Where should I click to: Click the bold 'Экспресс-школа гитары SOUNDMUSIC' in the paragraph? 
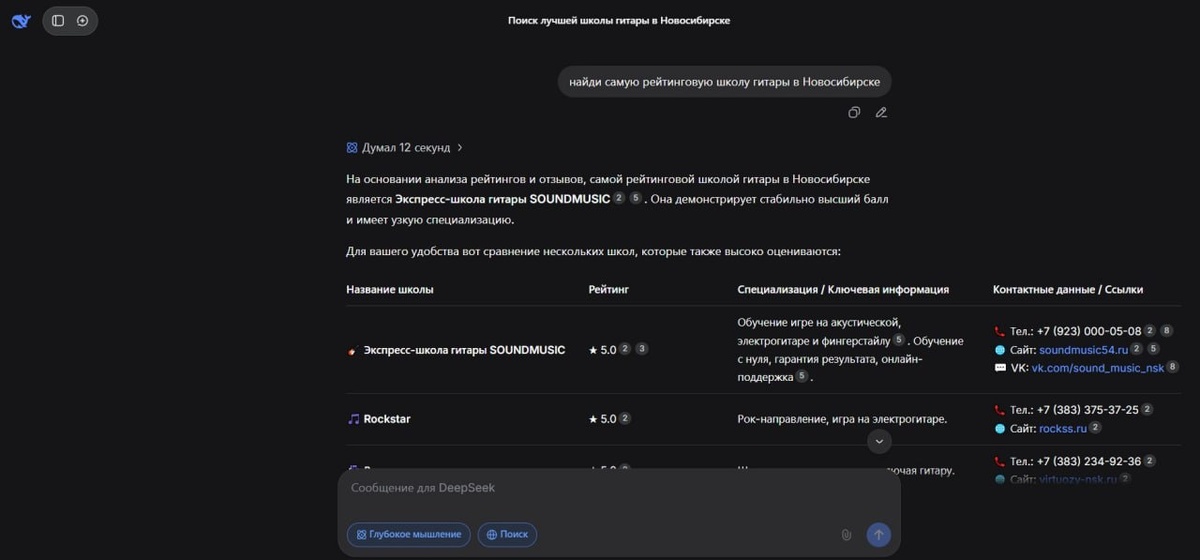pos(502,199)
